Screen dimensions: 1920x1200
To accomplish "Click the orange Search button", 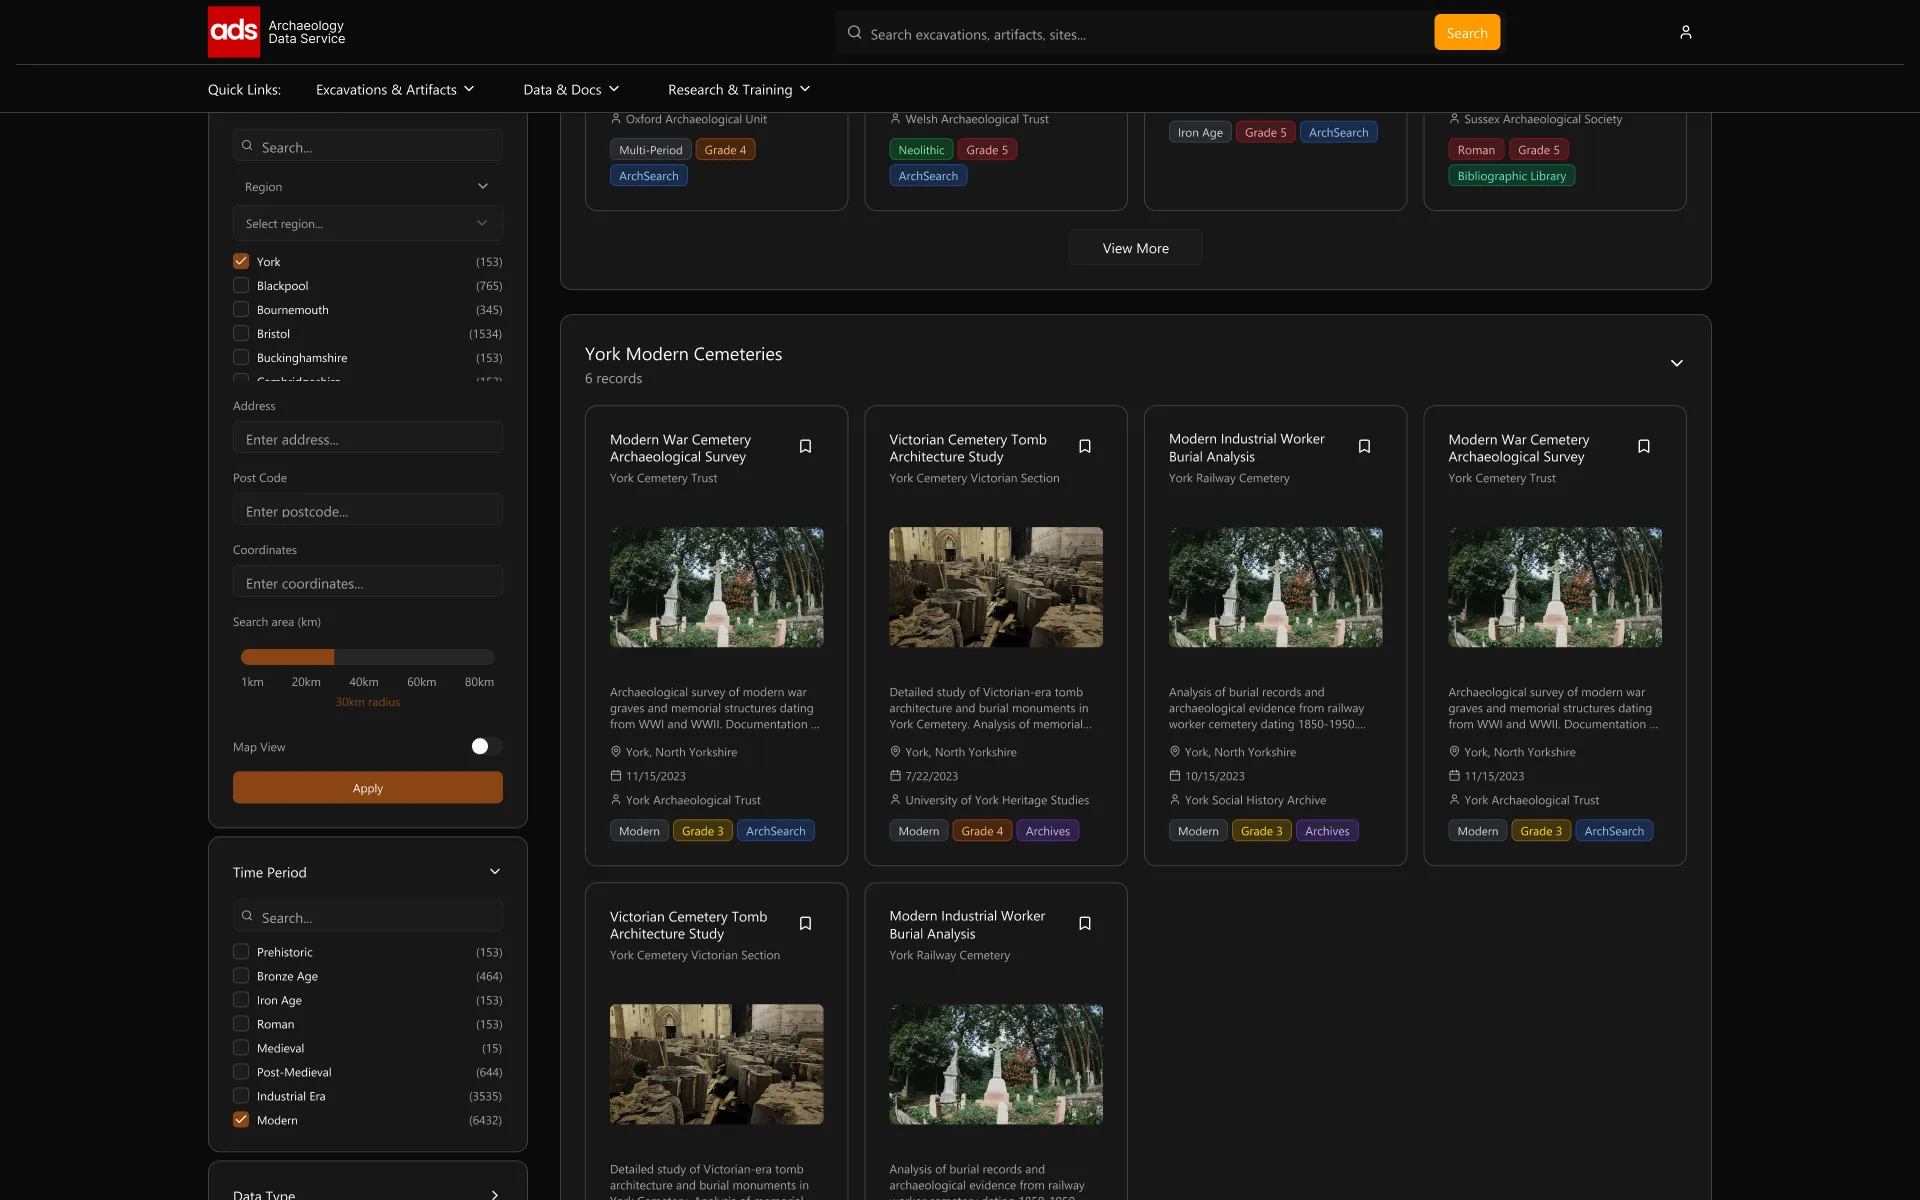I will click(x=1466, y=33).
